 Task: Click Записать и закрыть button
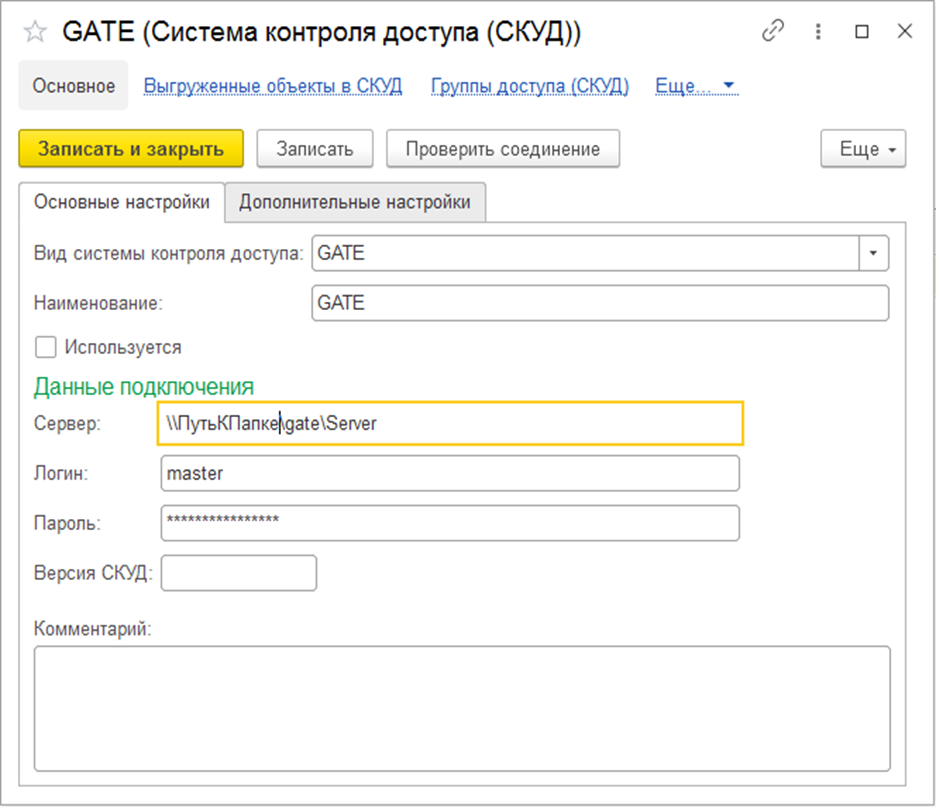click(131, 149)
